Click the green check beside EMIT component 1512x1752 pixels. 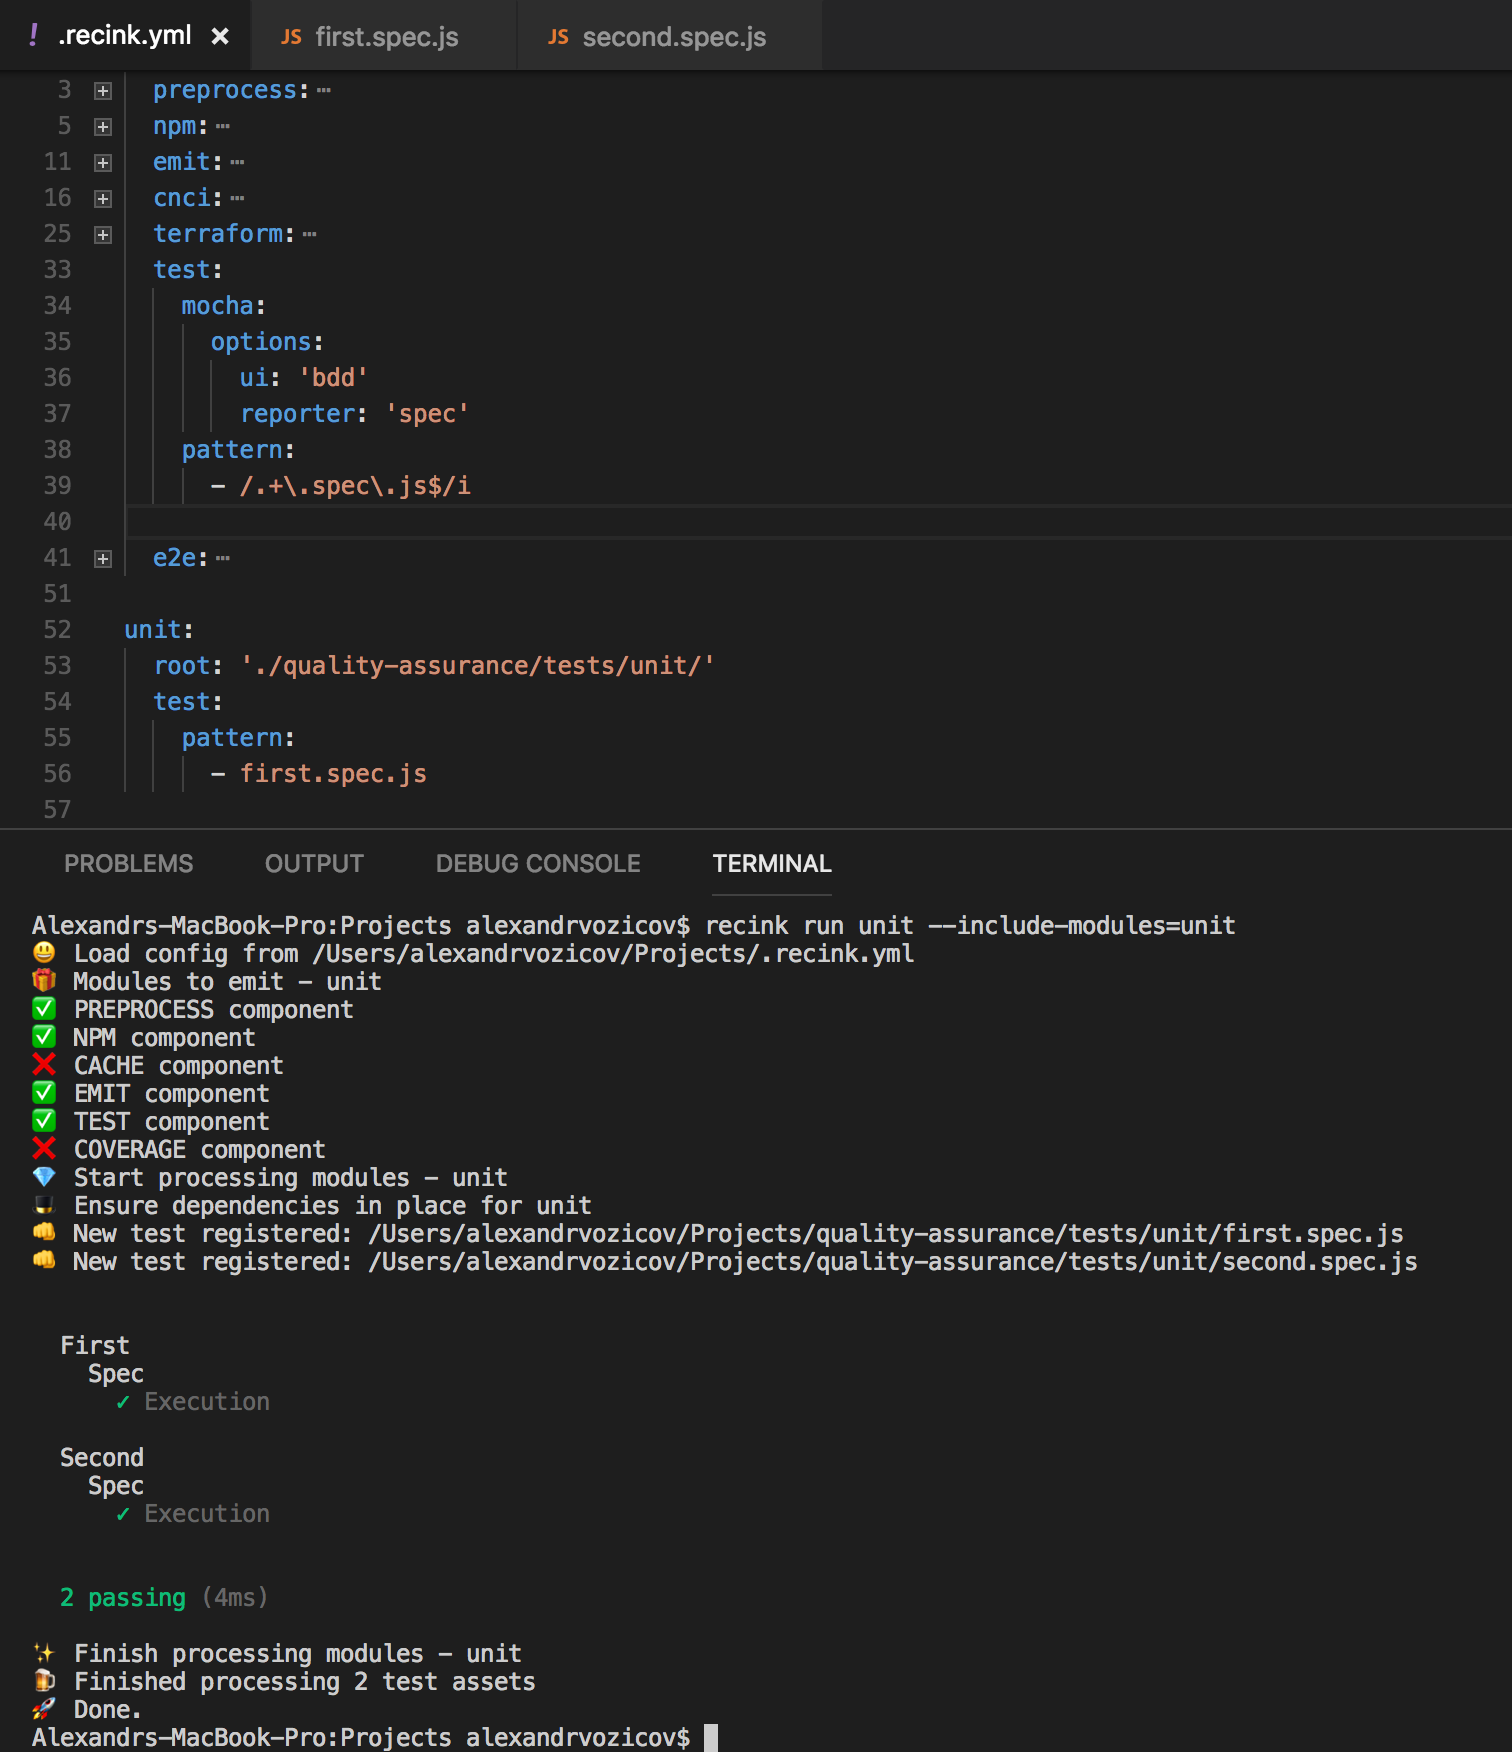44,1093
